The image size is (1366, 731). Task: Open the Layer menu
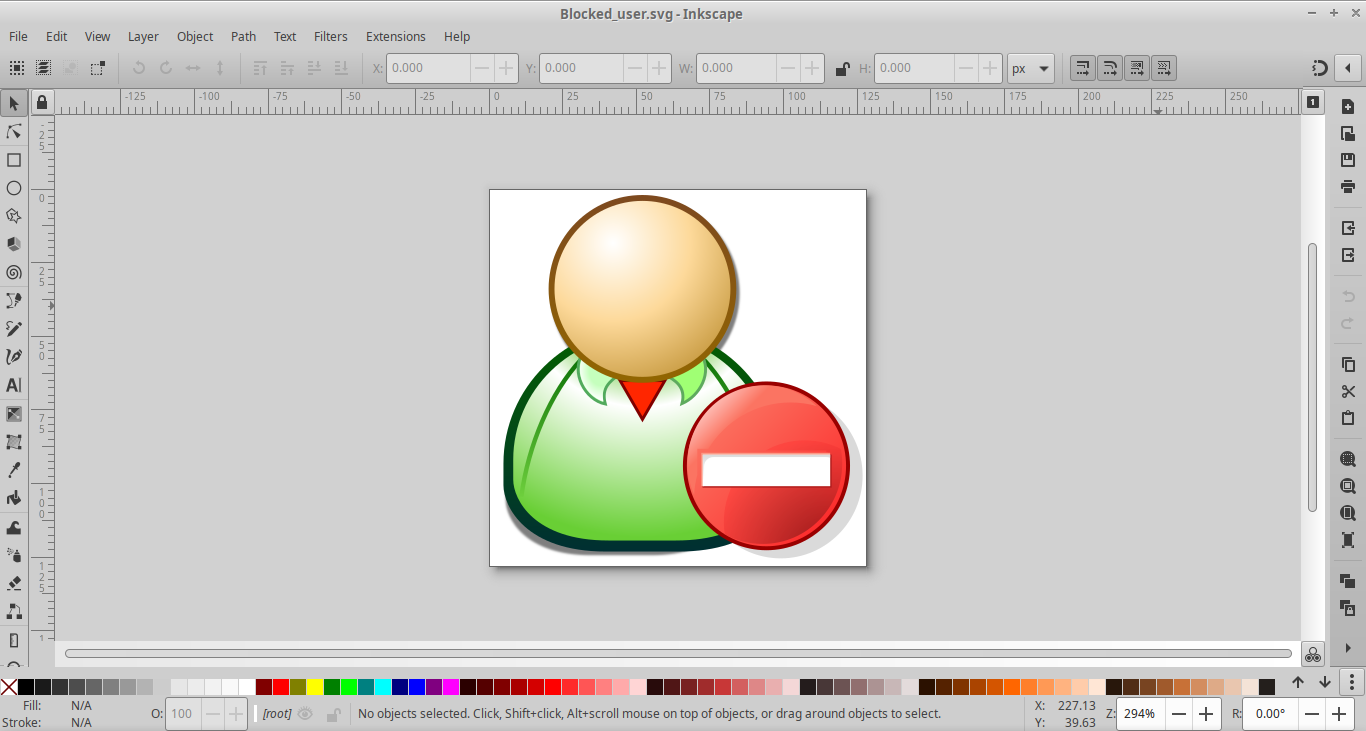coord(143,36)
